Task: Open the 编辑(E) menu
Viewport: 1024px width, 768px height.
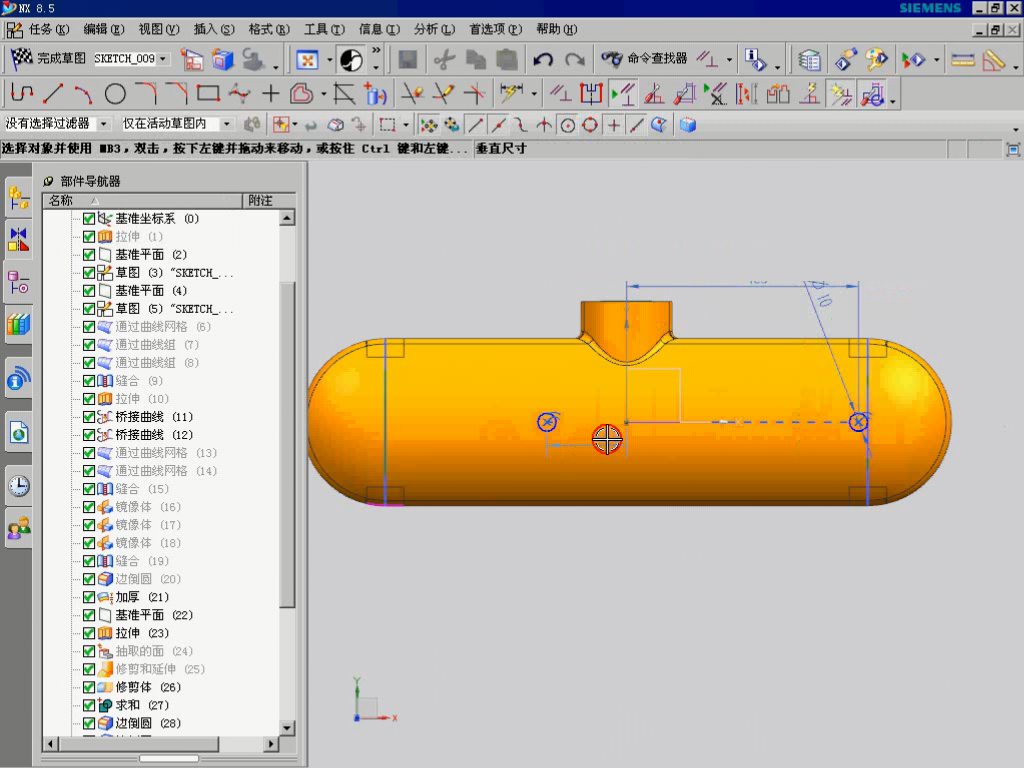Action: [104, 29]
